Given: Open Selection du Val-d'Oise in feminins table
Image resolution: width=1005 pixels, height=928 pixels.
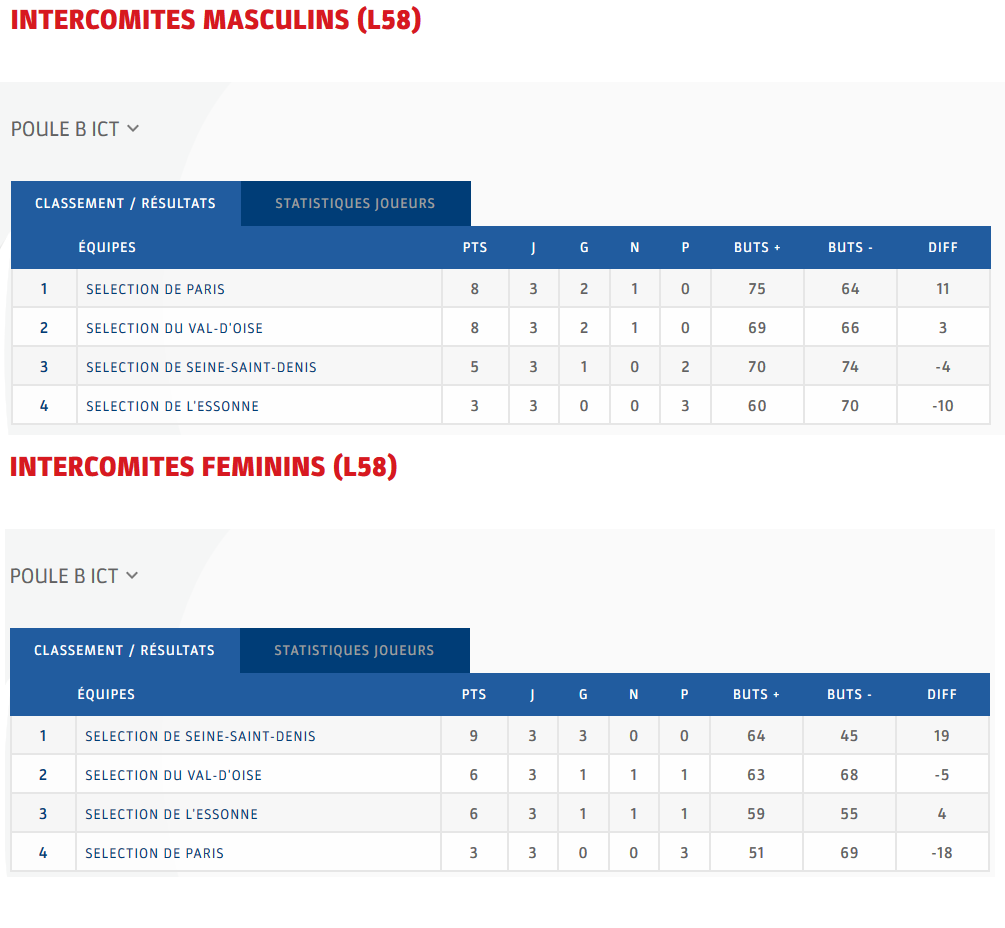Looking at the screenshot, I should point(174,775).
